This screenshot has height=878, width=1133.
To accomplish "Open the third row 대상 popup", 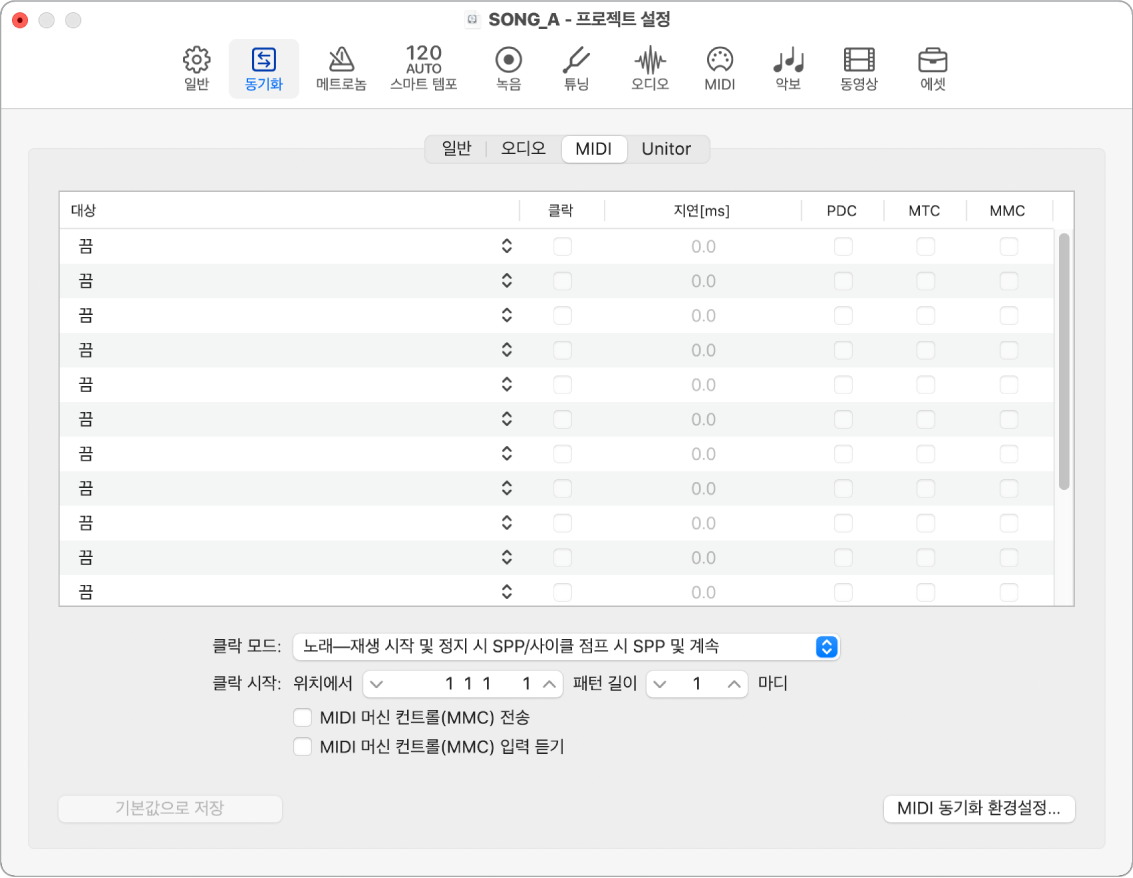I will (293, 316).
